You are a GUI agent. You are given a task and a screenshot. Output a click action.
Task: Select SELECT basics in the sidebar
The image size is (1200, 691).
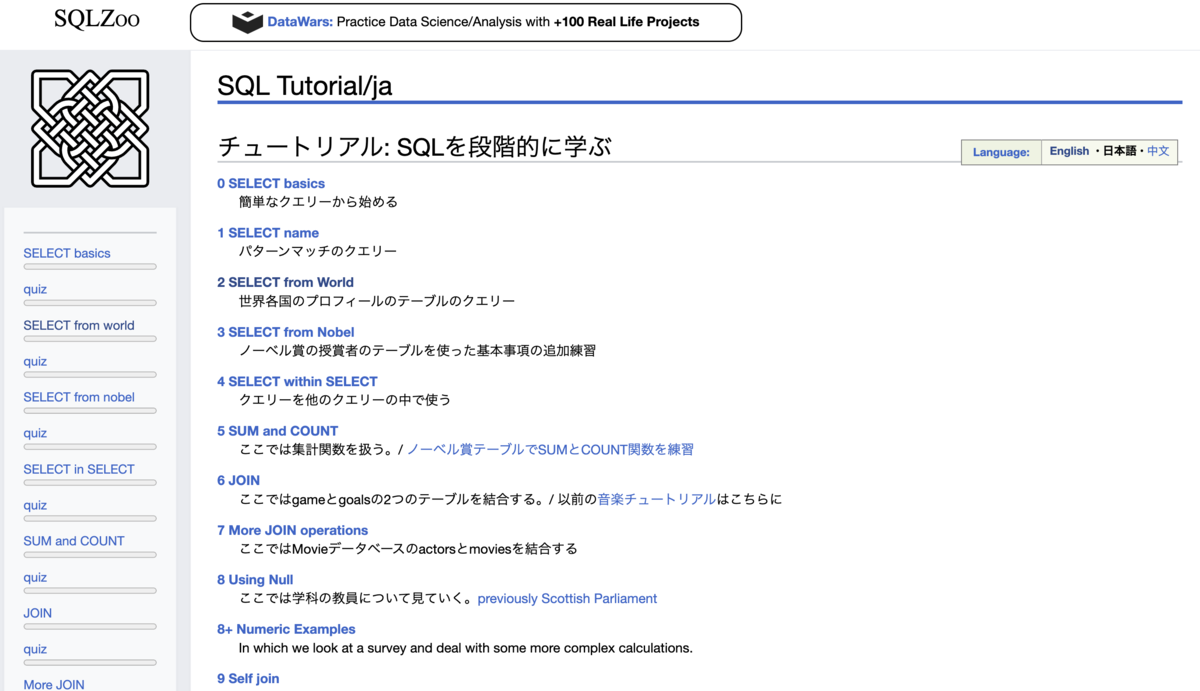tap(66, 253)
